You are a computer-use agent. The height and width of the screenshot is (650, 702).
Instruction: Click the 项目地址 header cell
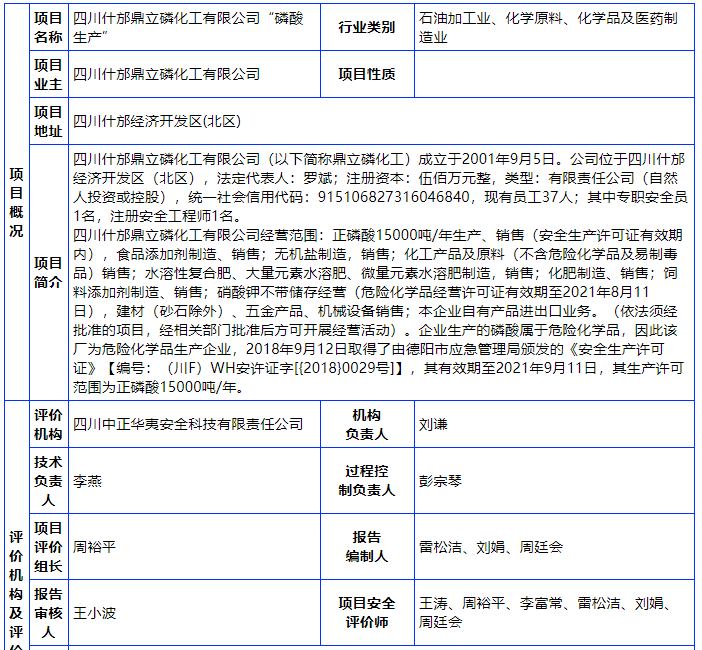tap(48, 121)
